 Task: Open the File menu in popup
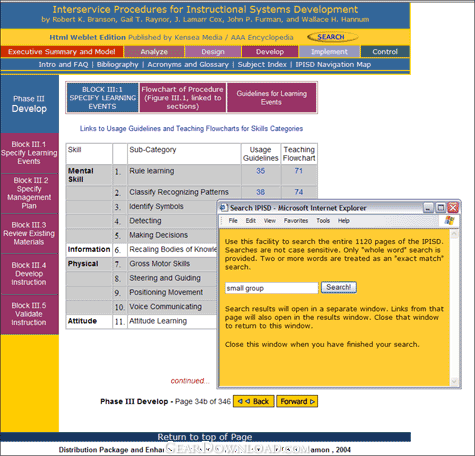pos(233,221)
